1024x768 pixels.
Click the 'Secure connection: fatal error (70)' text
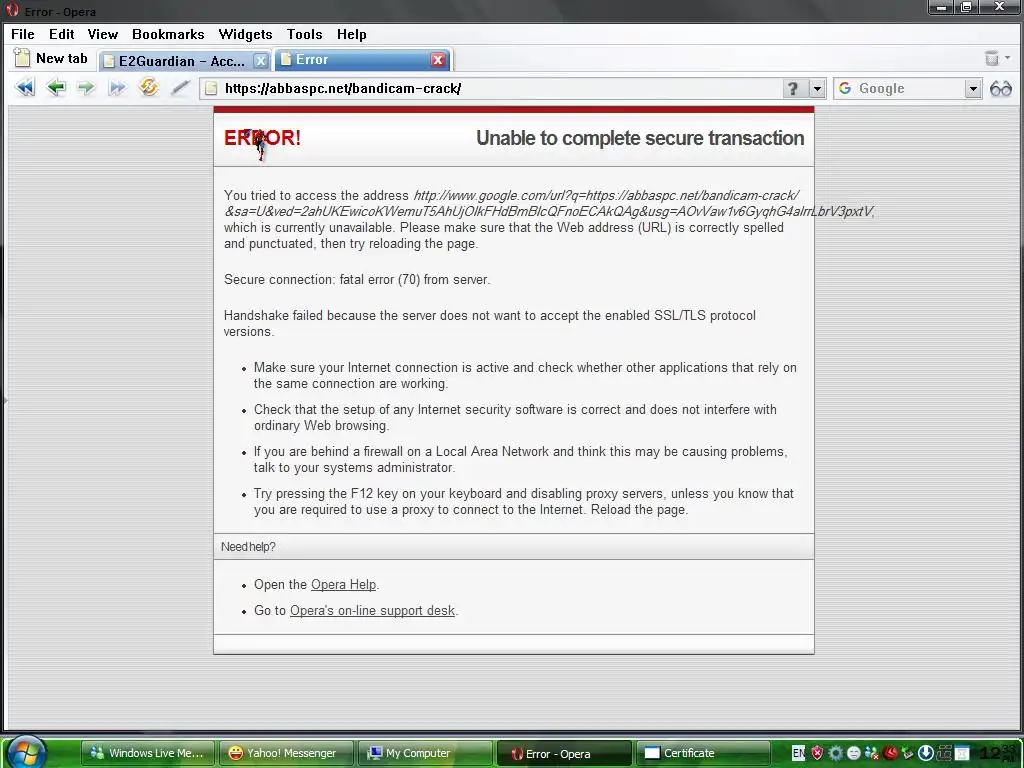pyautogui.click(x=357, y=280)
